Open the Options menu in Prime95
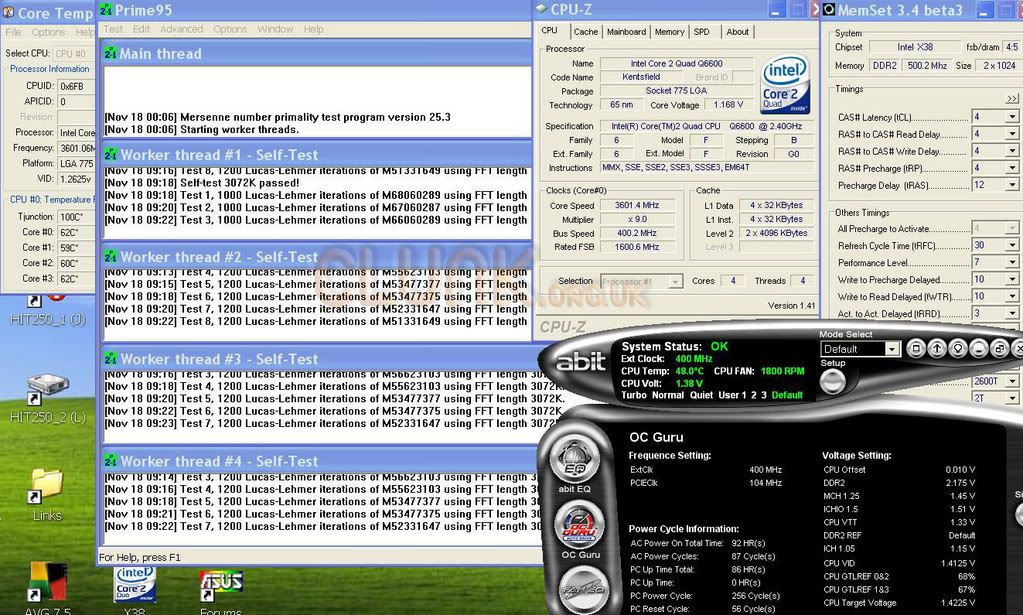1023x615 pixels. [x=230, y=29]
